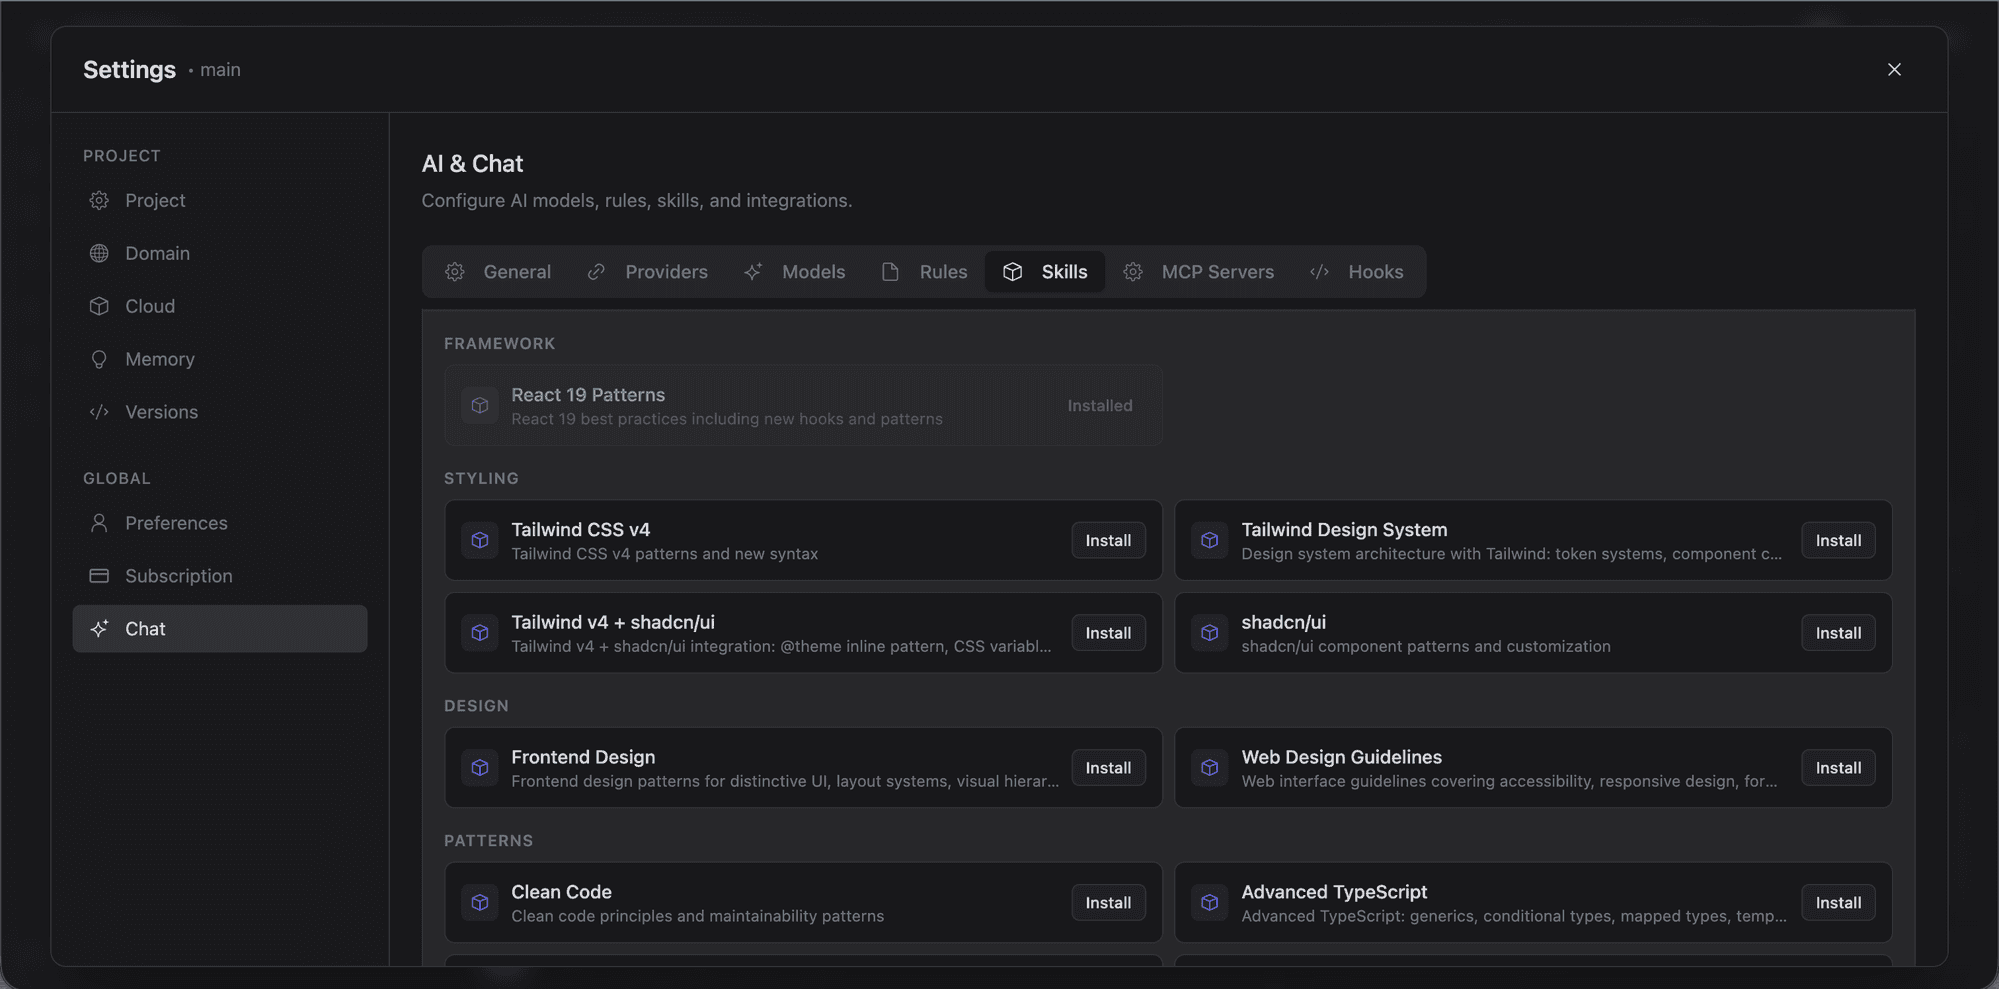Install the Advanced TypeScript skill
Screen dimensions: 1999x989
tap(1838, 902)
